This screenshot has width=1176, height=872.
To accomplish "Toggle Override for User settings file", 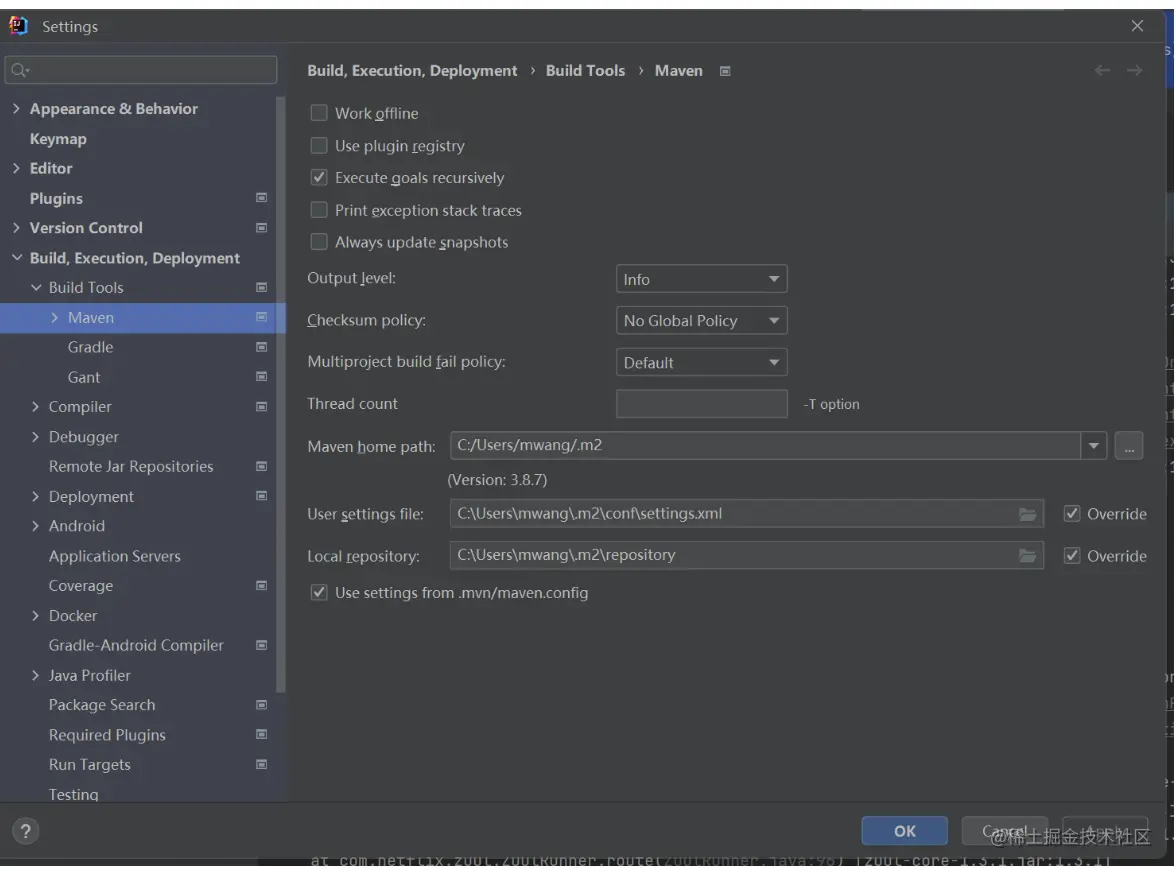I will tap(1072, 514).
